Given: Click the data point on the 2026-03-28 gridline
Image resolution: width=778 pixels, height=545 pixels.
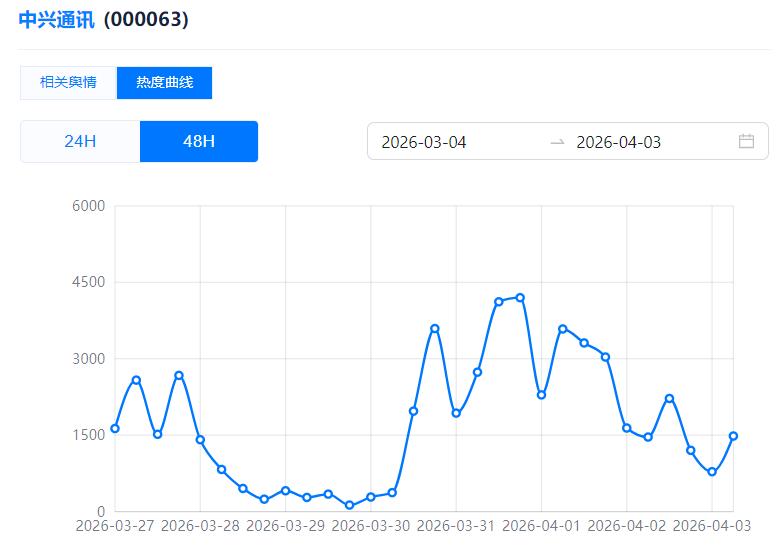Looking at the screenshot, I should 200,439.
